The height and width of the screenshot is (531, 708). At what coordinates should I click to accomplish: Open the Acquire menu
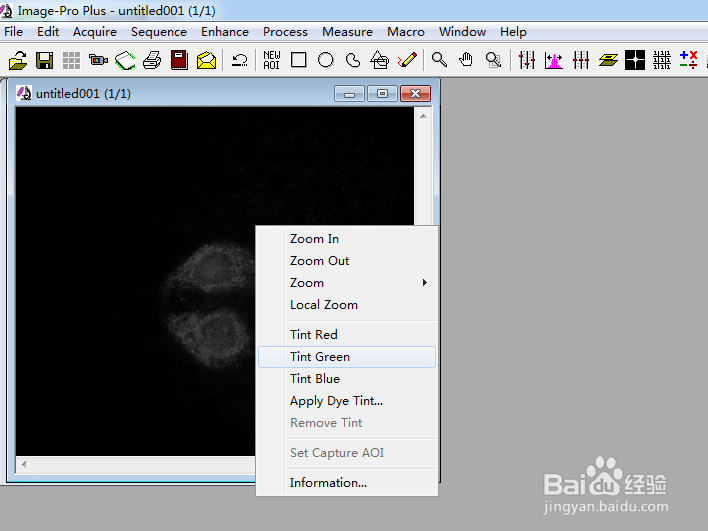[x=95, y=32]
